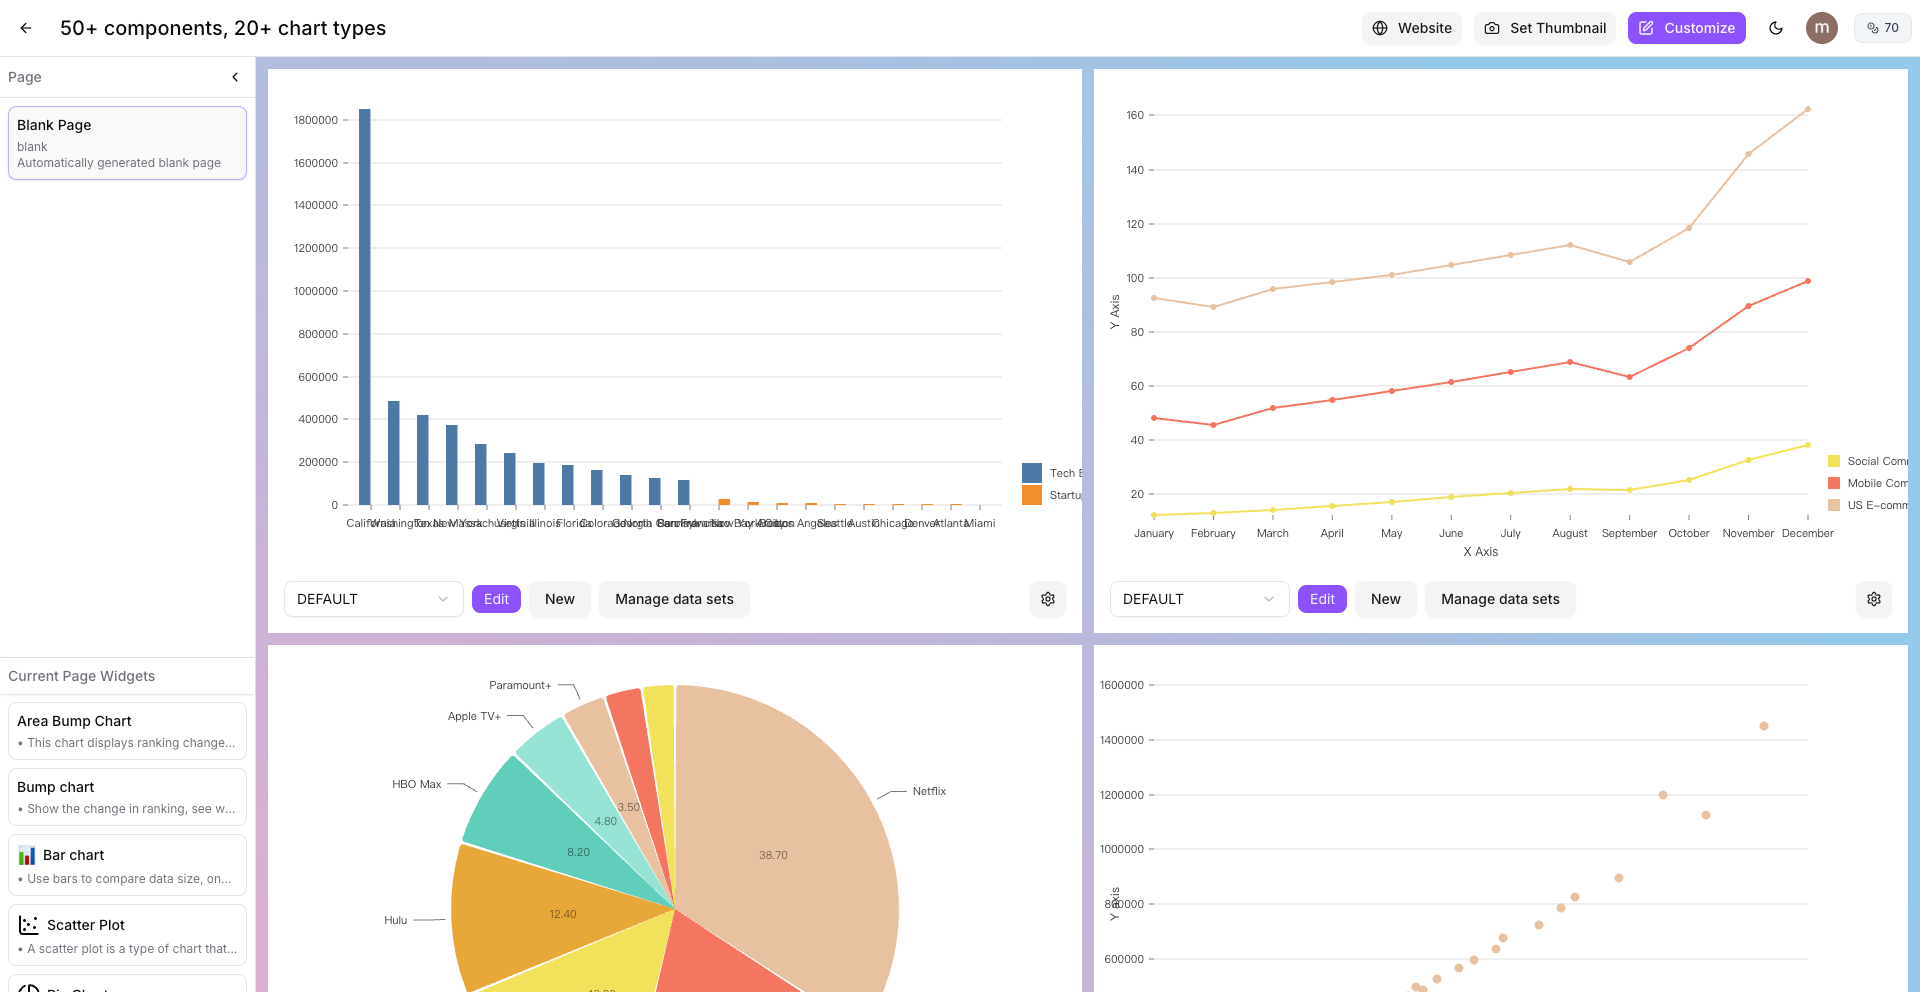Click the camera icon in Set Thumbnail
The width and height of the screenshot is (1920, 992).
pyautogui.click(x=1492, y=28)
